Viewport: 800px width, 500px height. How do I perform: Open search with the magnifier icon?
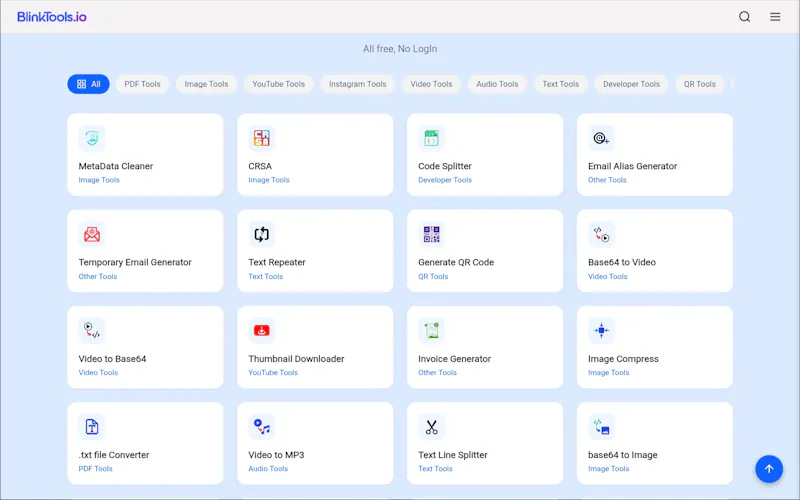point(745,17)
